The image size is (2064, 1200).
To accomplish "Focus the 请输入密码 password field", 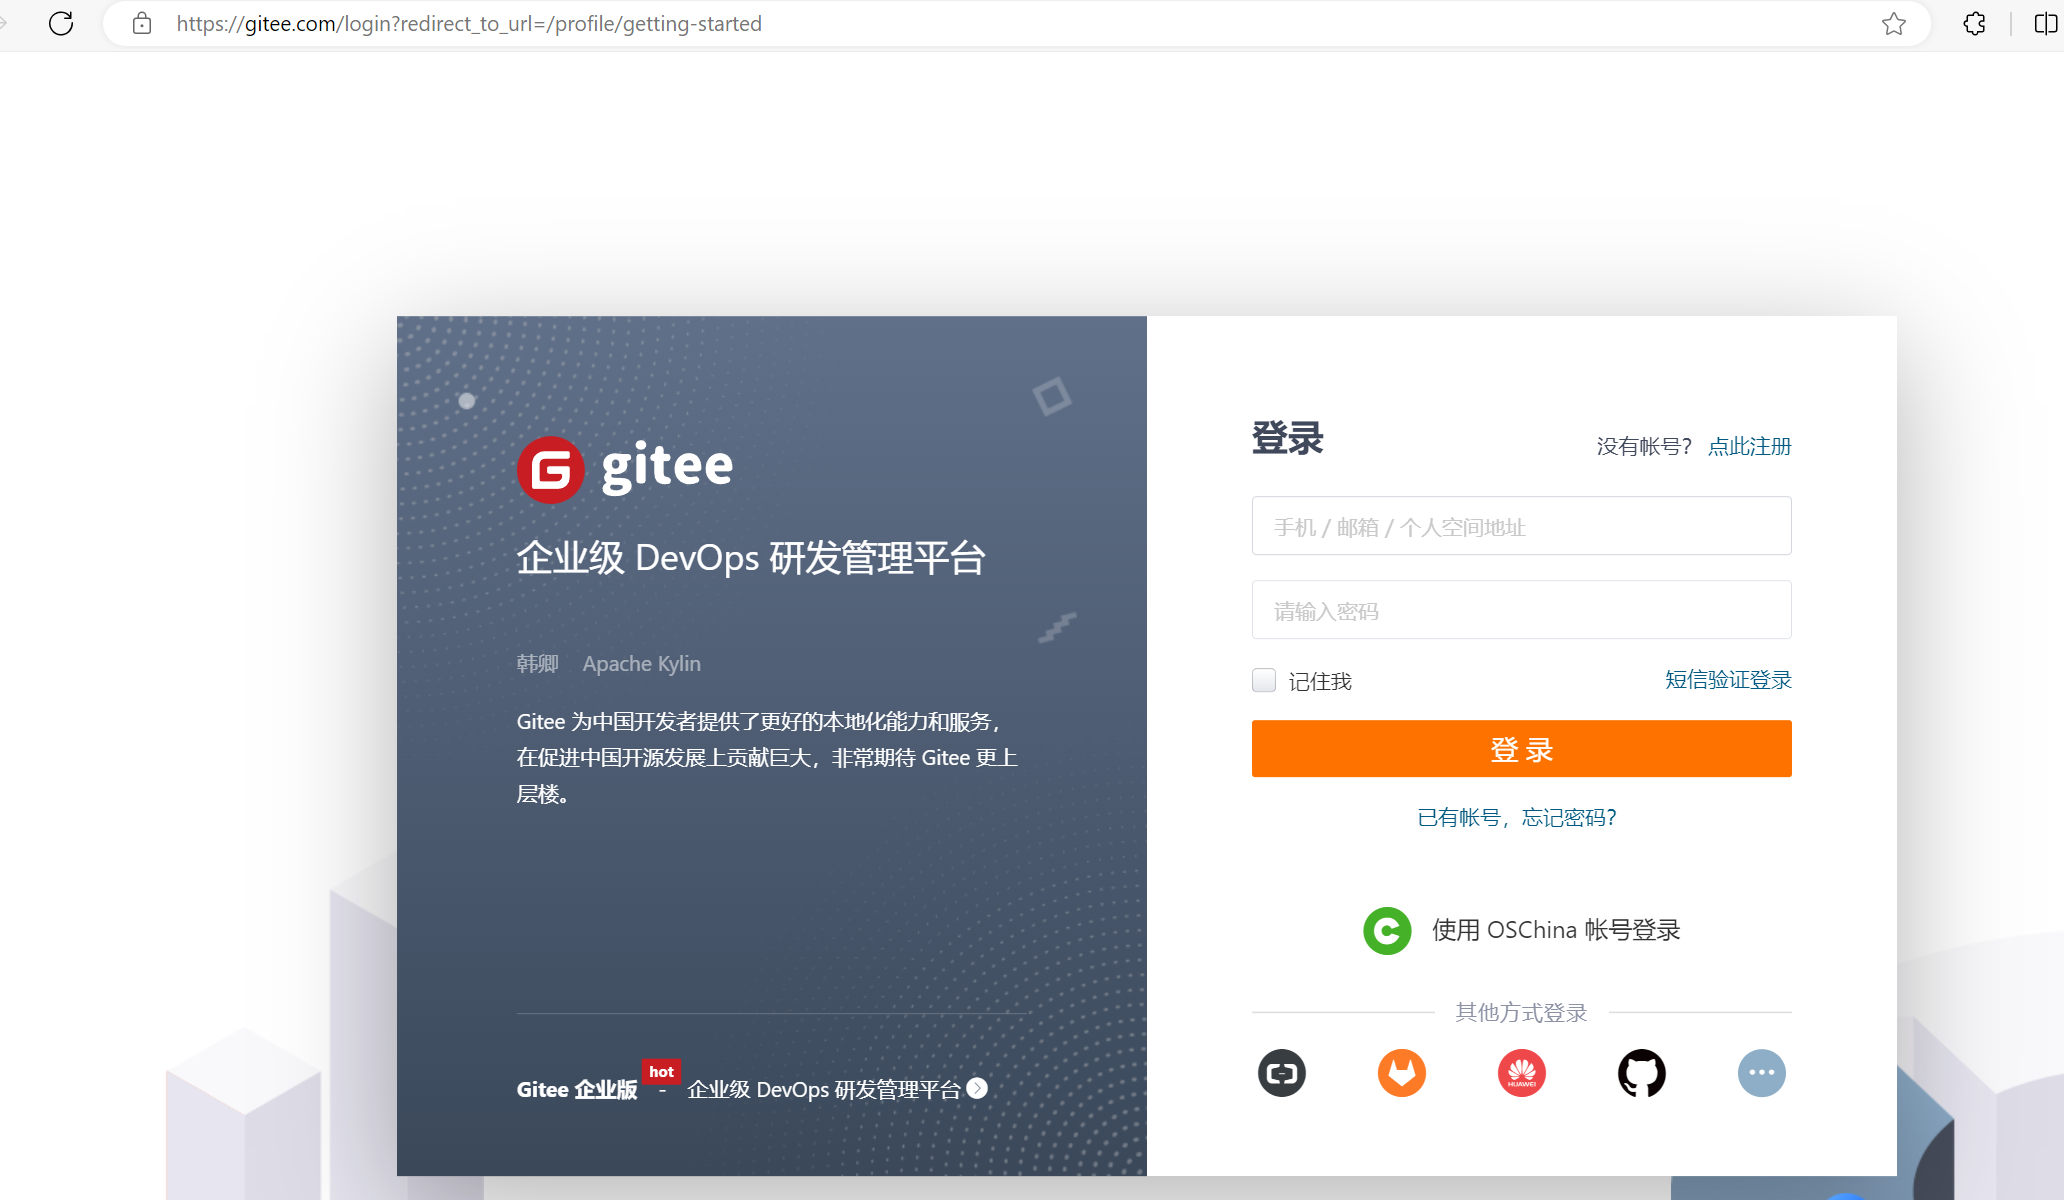I will [x=1521, y=610].
